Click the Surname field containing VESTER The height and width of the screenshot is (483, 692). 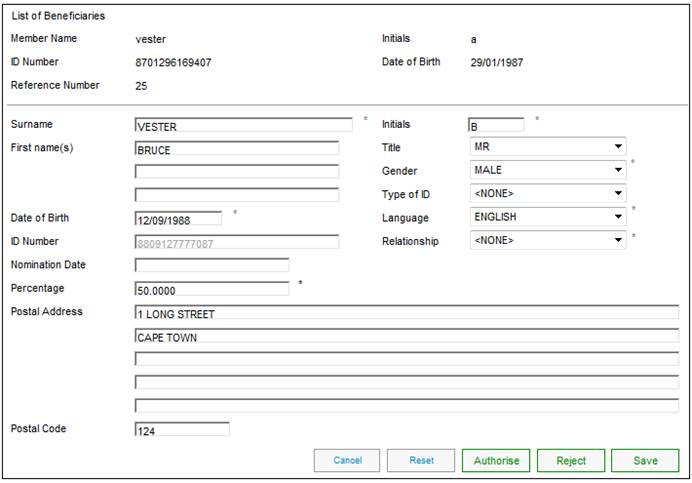click(243, 126)
